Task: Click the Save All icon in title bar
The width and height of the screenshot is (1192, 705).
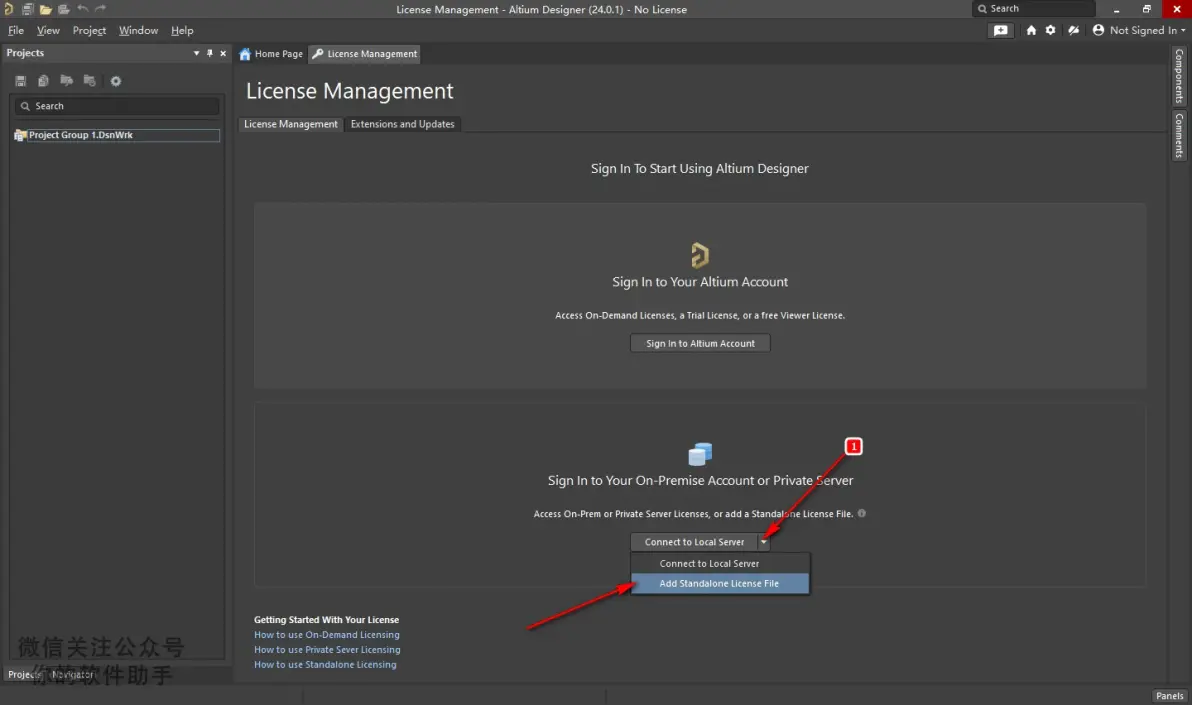Action: tap(27, 9)
